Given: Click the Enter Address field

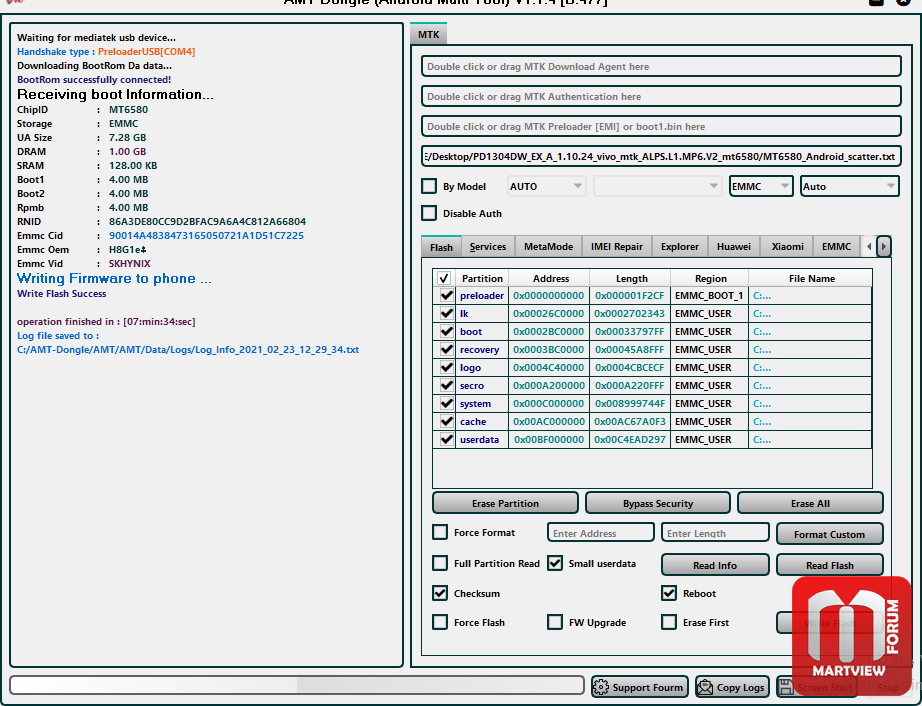Looking at the screenshot, I should click(600, 533).
